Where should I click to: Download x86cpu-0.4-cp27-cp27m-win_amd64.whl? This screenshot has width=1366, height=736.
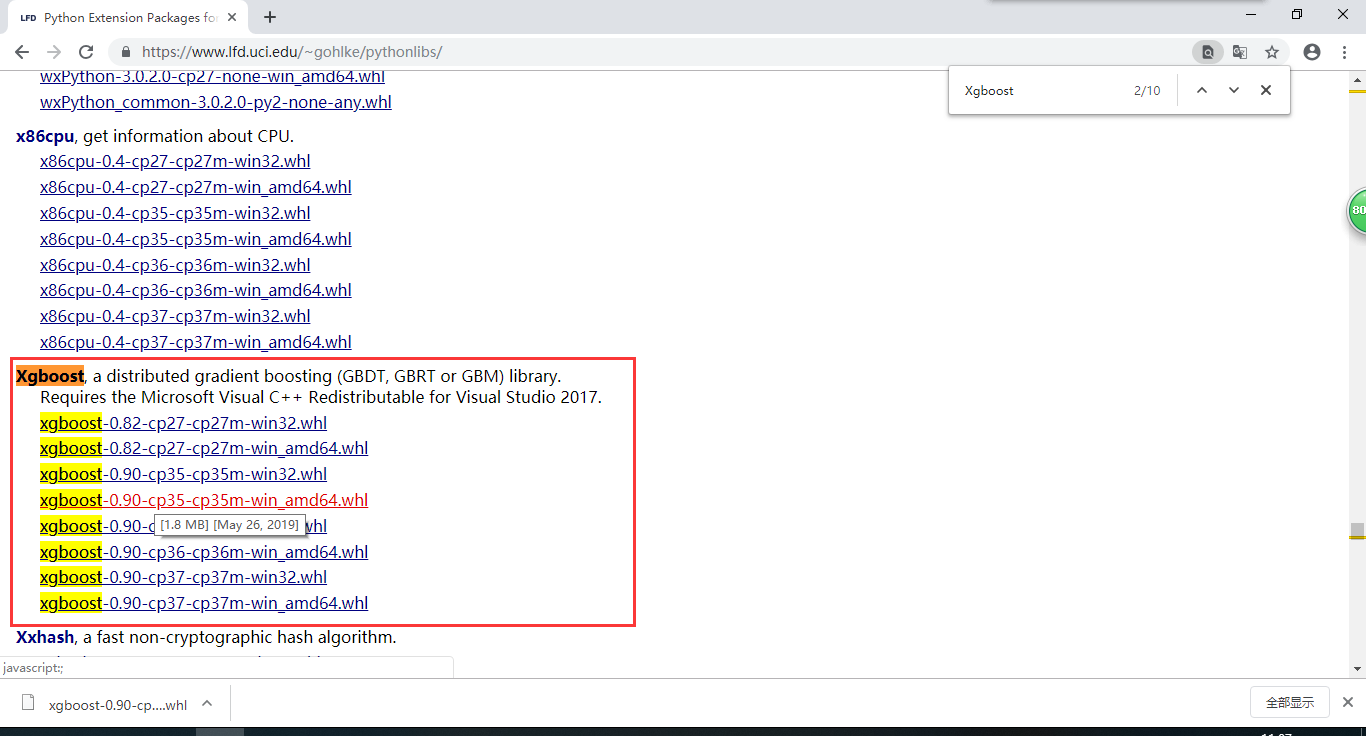pyautogui.click(x=196, y=187)
